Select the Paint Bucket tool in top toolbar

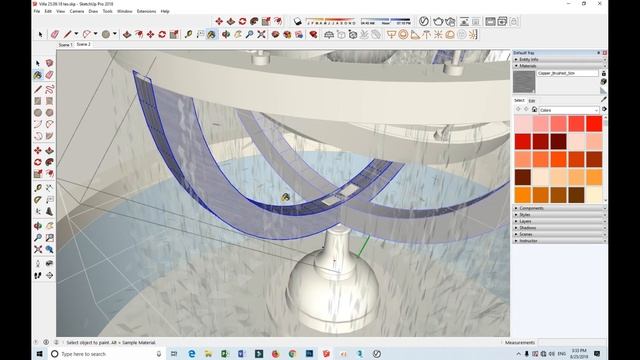(211, 35)
